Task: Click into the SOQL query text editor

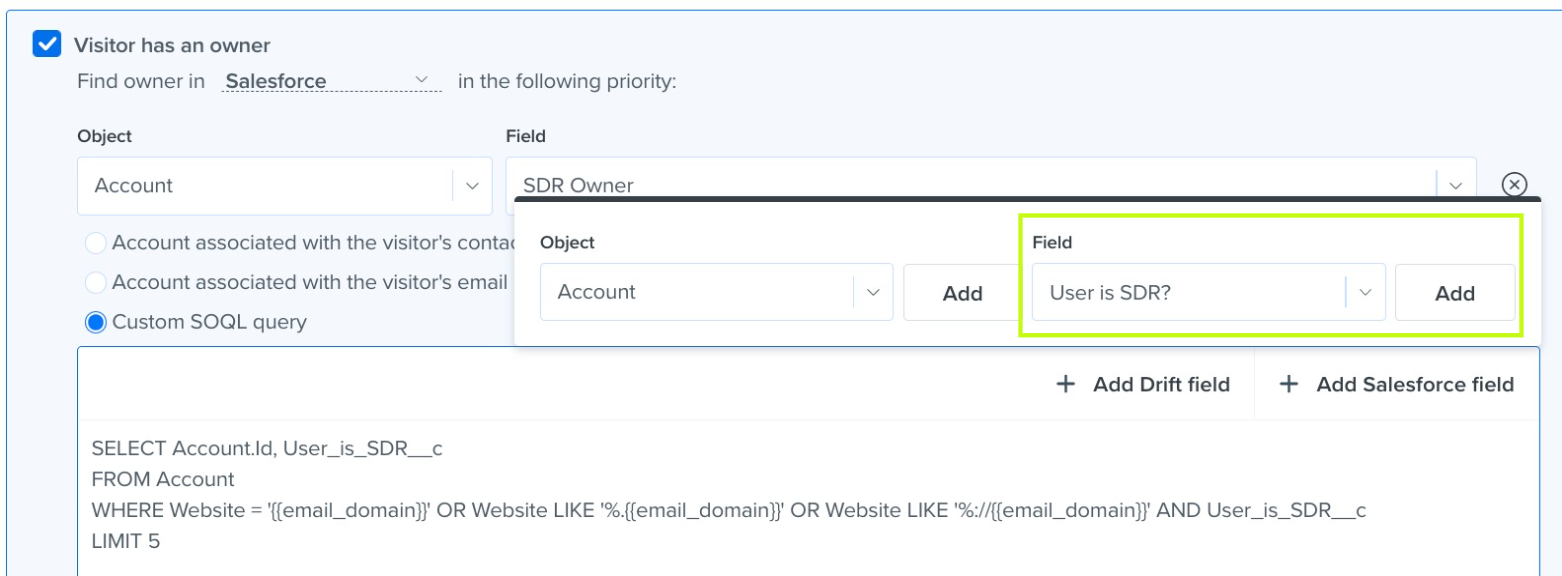Action: pyautogui.click(x=808, y=497)
